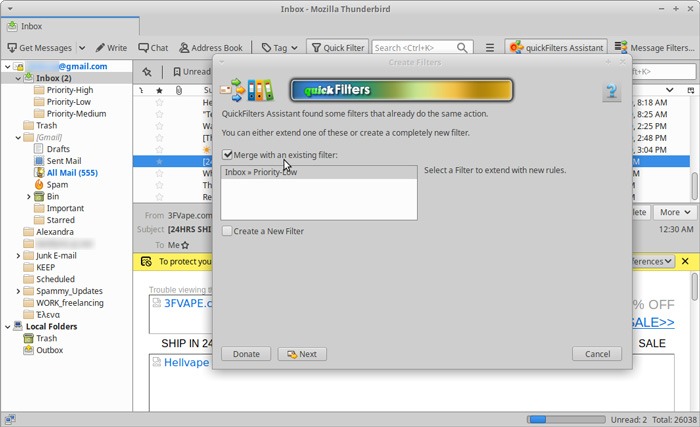Open the Get Messages dropdown arrow
Image resolution: width=700 pixels, height=427 pixels.
[82, 48]
